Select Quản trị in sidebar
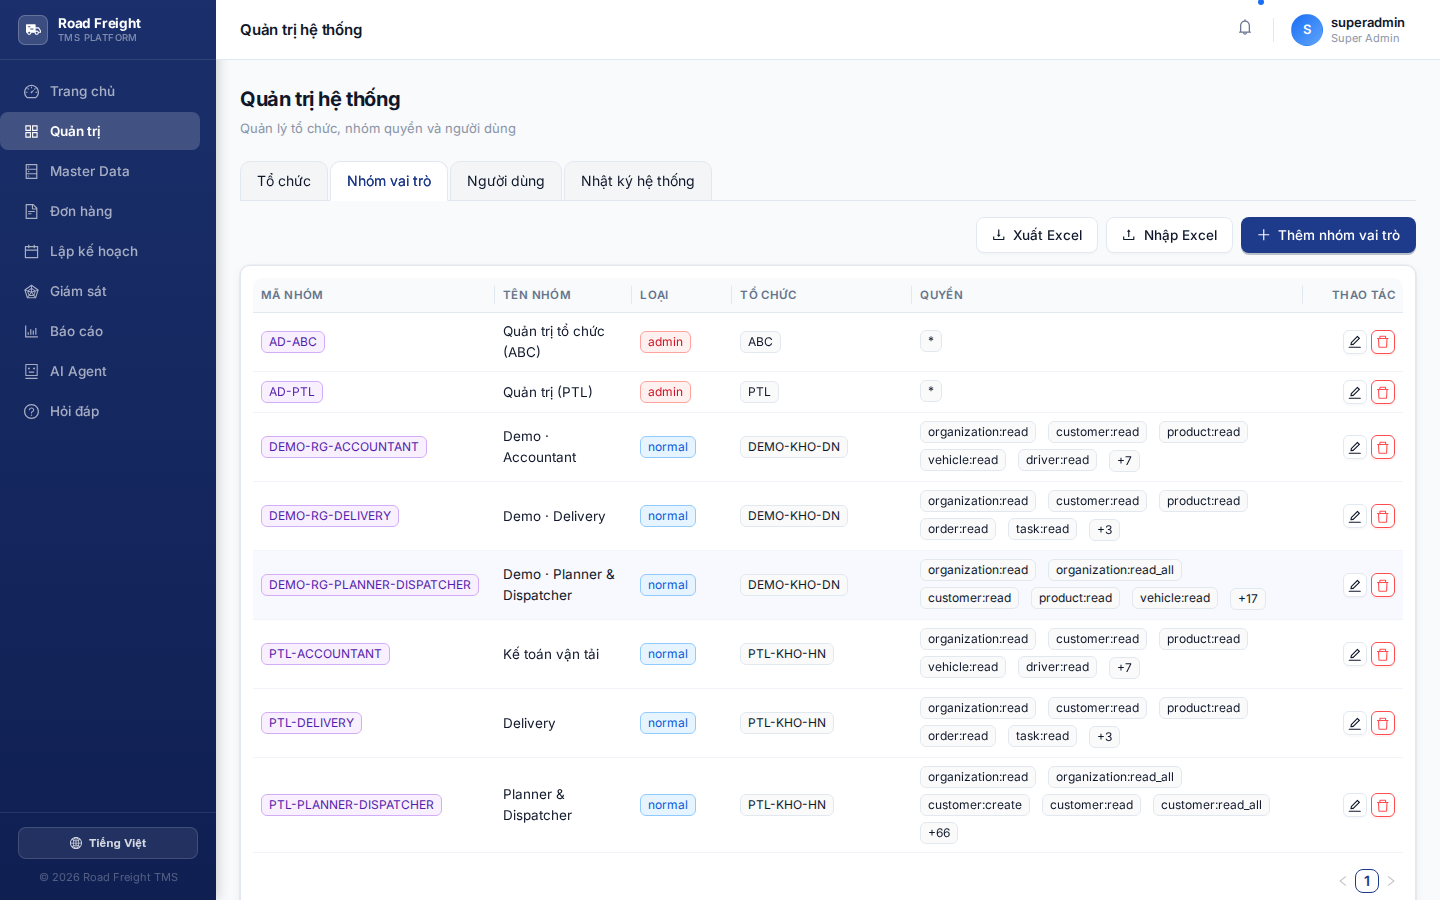Screen dimensions: 1440x900 coord(100,131)
